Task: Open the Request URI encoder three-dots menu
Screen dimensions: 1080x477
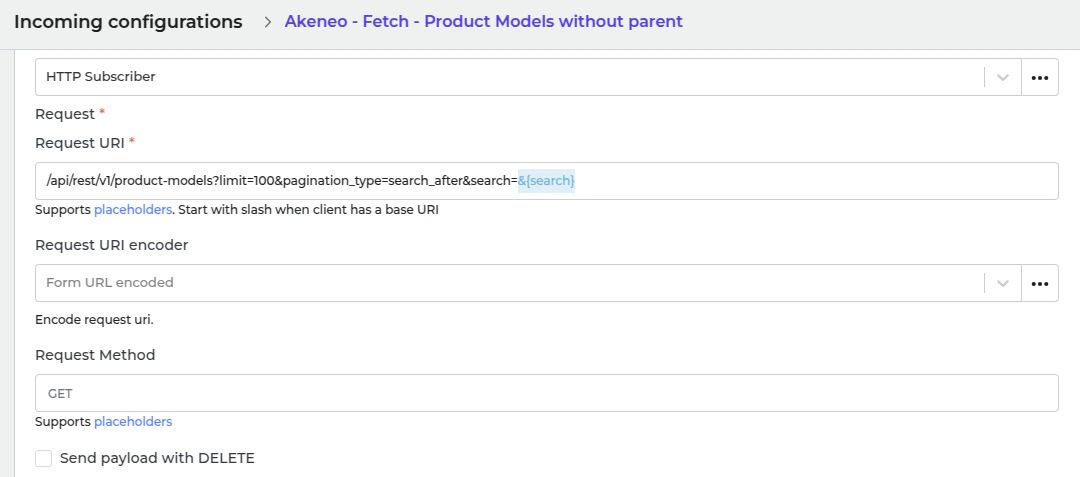Action: (1039, 283)
